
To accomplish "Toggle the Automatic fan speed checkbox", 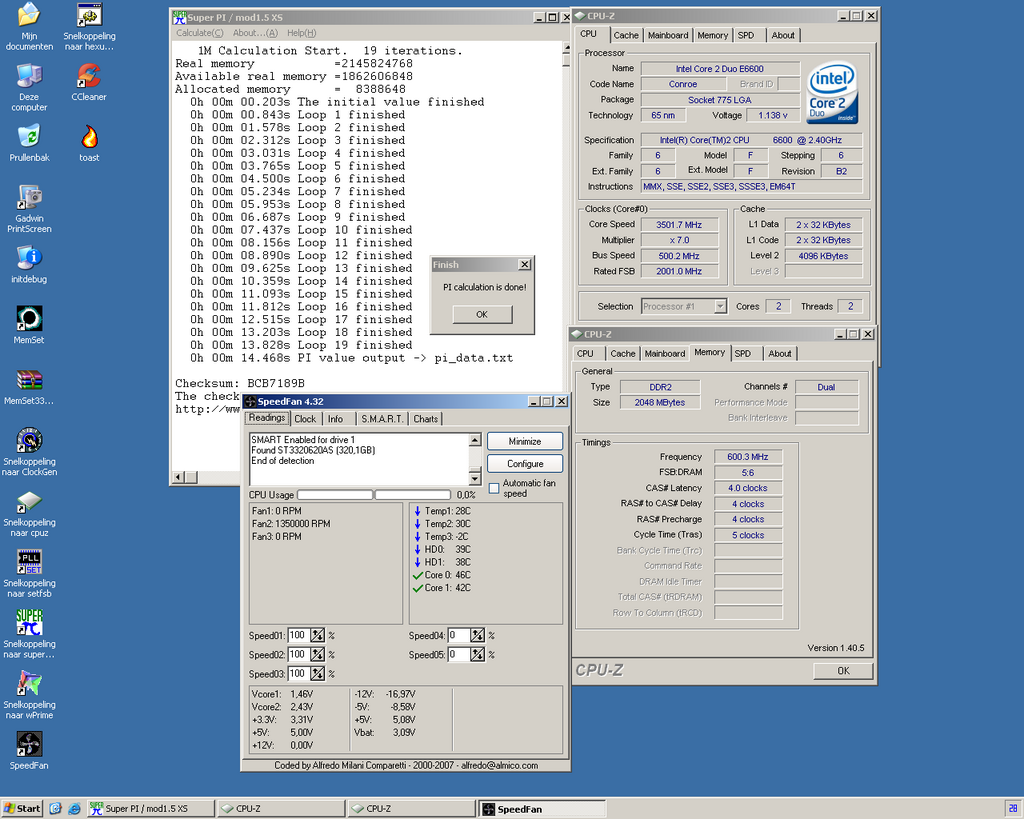I will coord(494,488).
